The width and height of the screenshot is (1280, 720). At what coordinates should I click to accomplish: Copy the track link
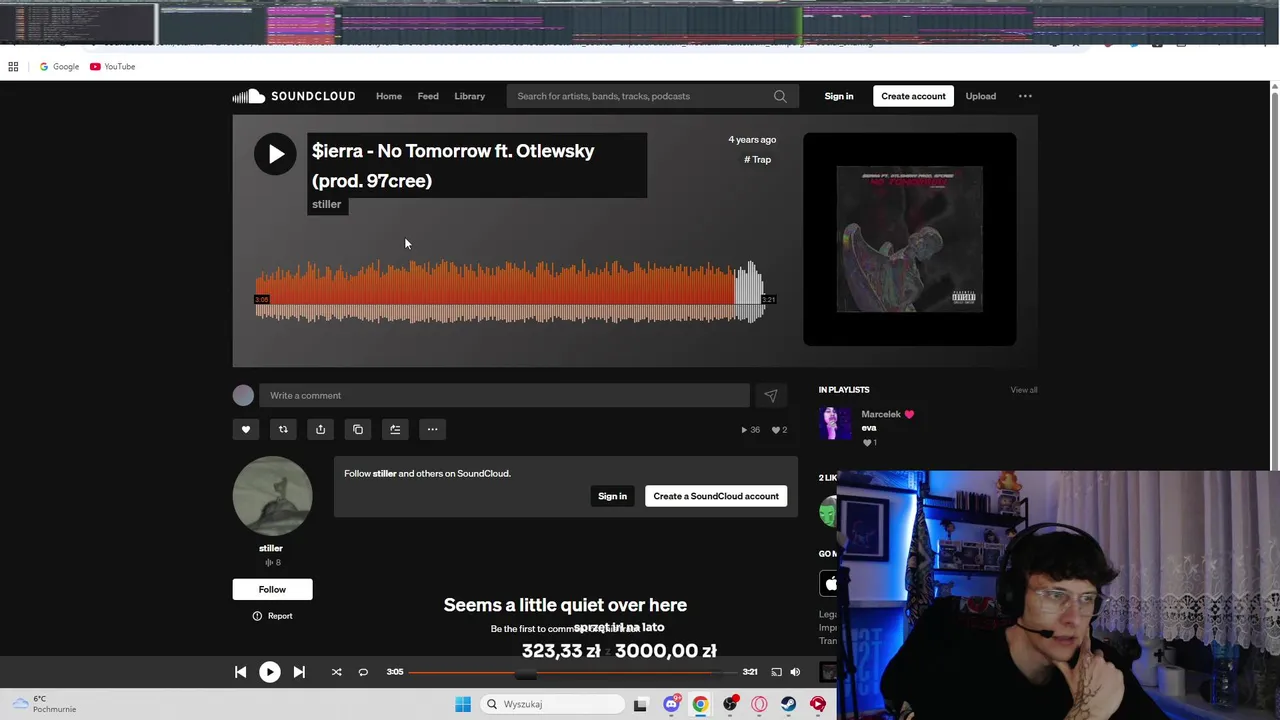(358, 429)
